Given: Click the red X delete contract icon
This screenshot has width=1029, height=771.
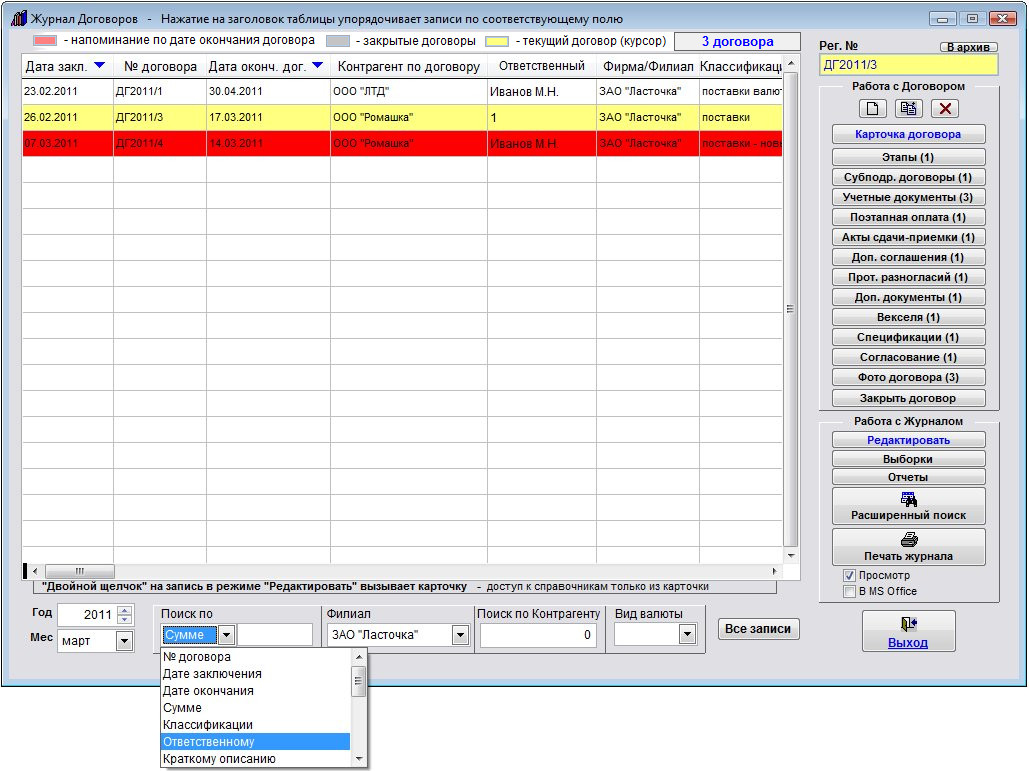Looking at the screenshot, I should 944,108.
